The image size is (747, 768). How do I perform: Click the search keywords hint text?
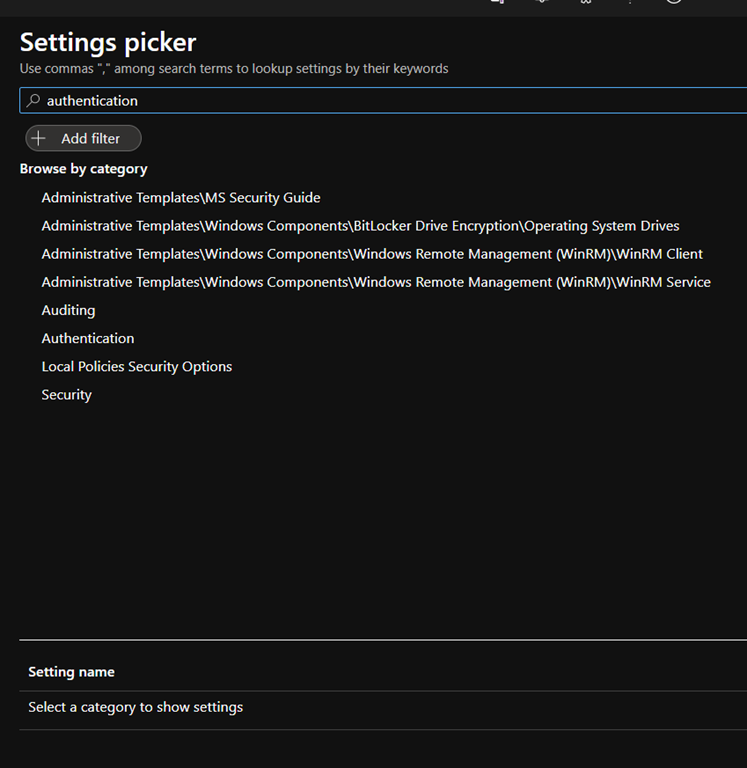tap(234, 69)
